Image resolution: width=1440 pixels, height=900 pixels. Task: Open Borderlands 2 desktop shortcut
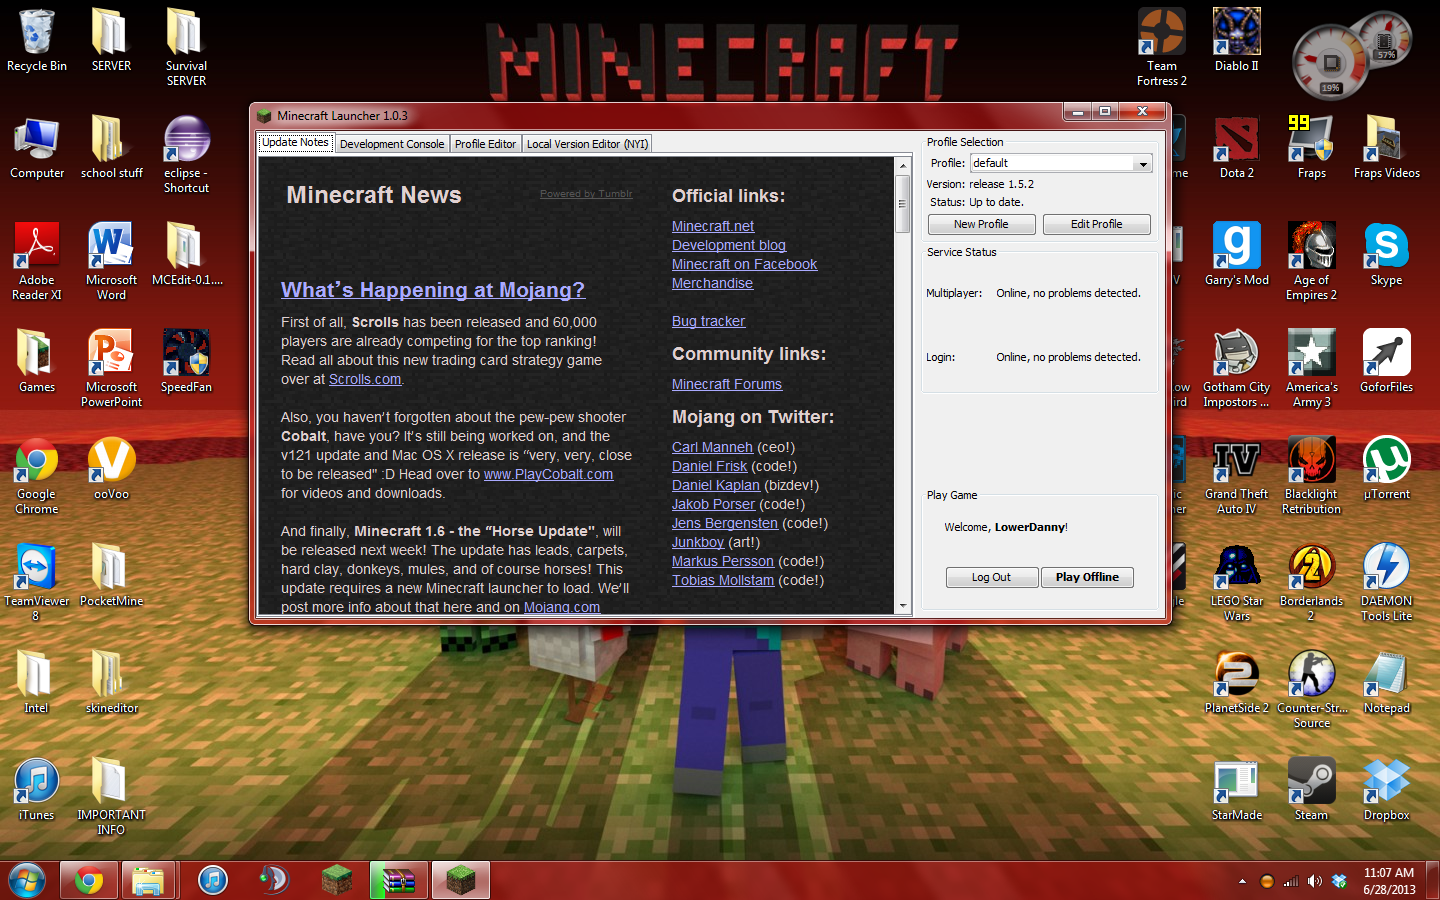(x=1312, y=582)
